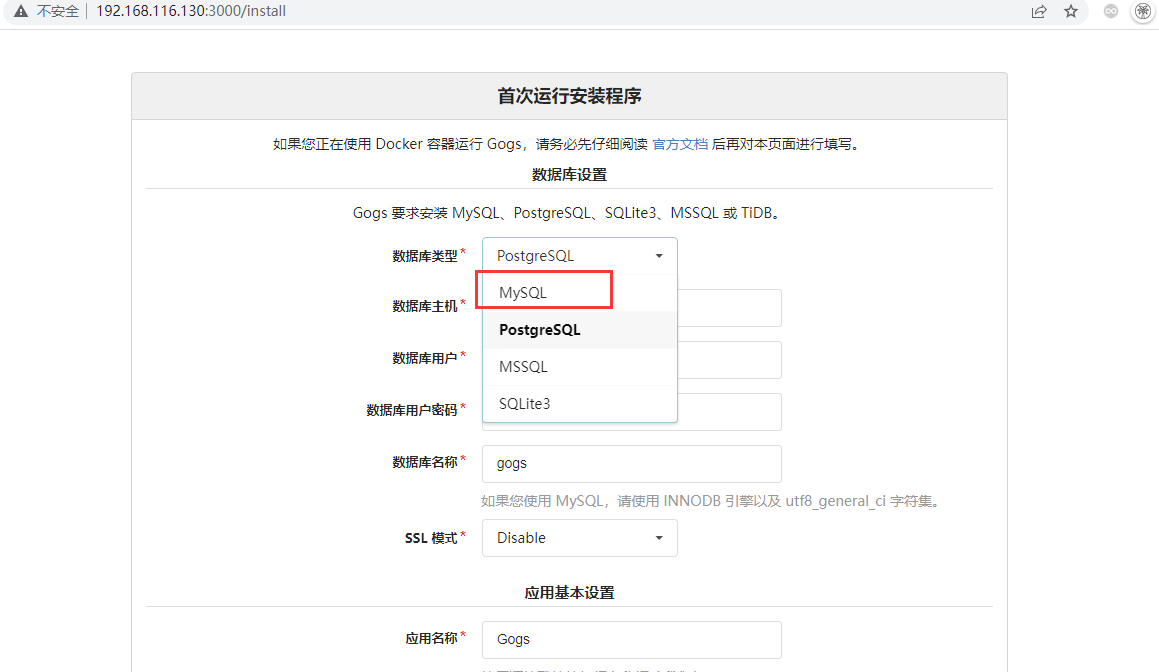Open the round profile avatar icon
This screenshot has height=672, width=1159.
[x=1143, y=11]
